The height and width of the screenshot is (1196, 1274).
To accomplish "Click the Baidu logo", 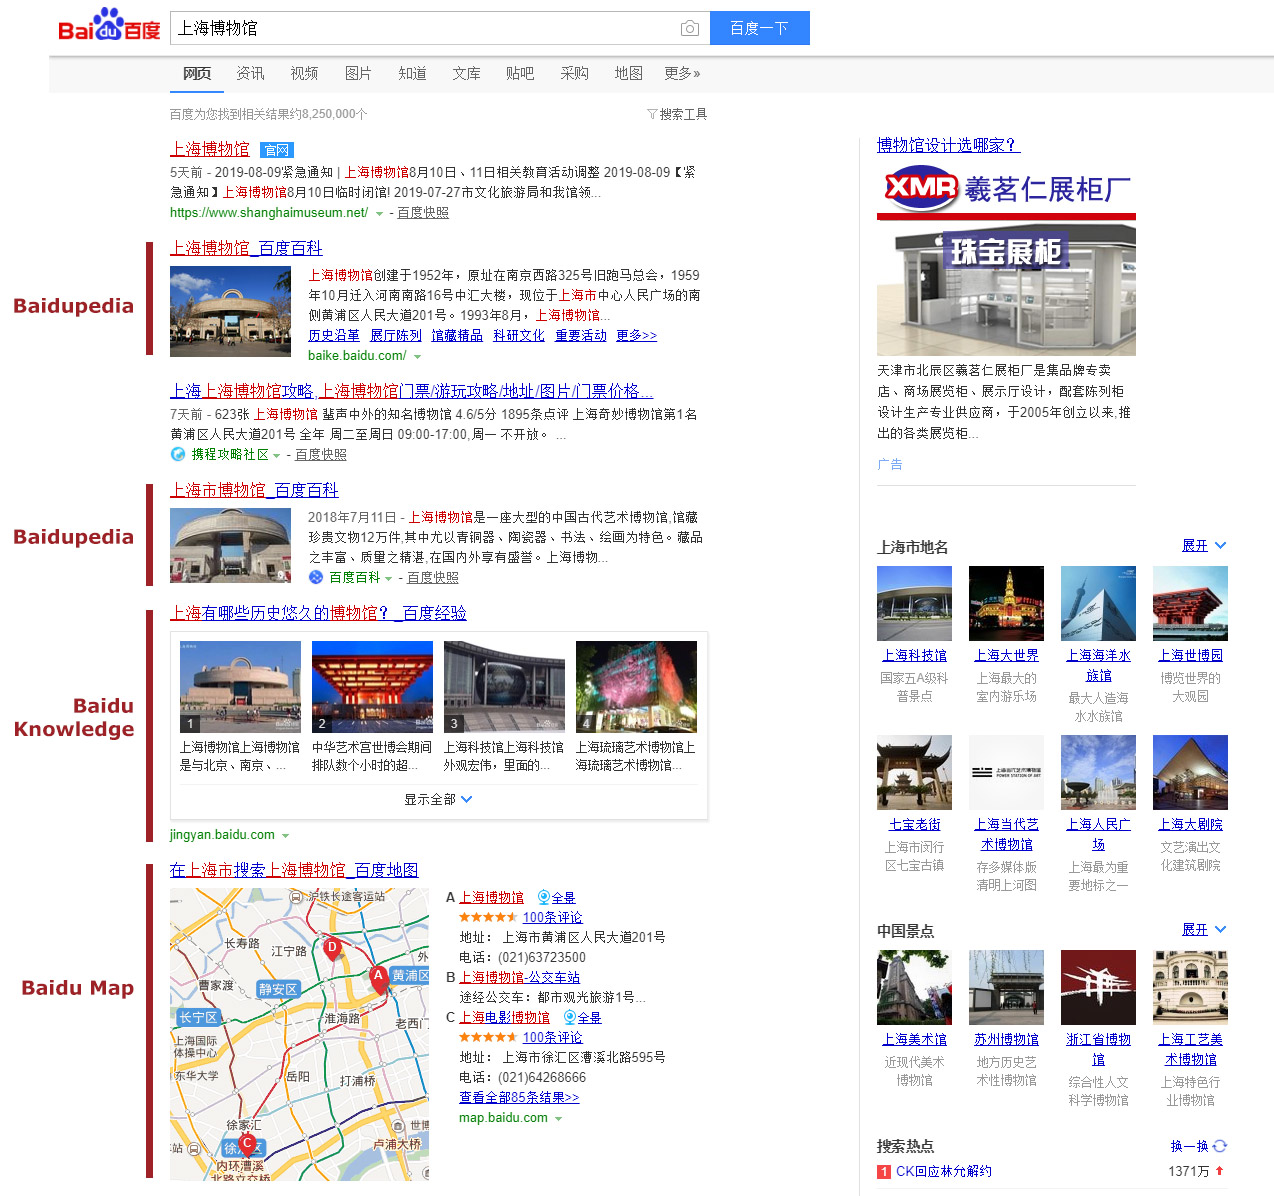I will tap(108, 27).
